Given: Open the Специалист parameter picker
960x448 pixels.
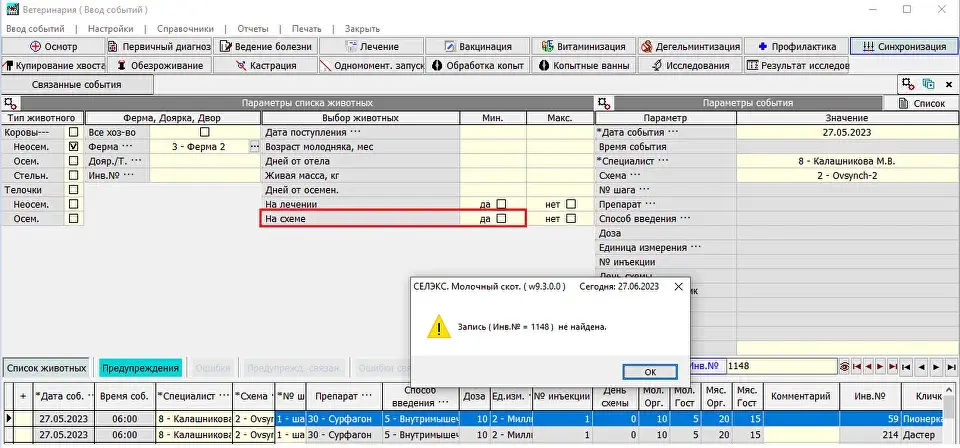Looking at the screenshot, I should click(662, 161).
